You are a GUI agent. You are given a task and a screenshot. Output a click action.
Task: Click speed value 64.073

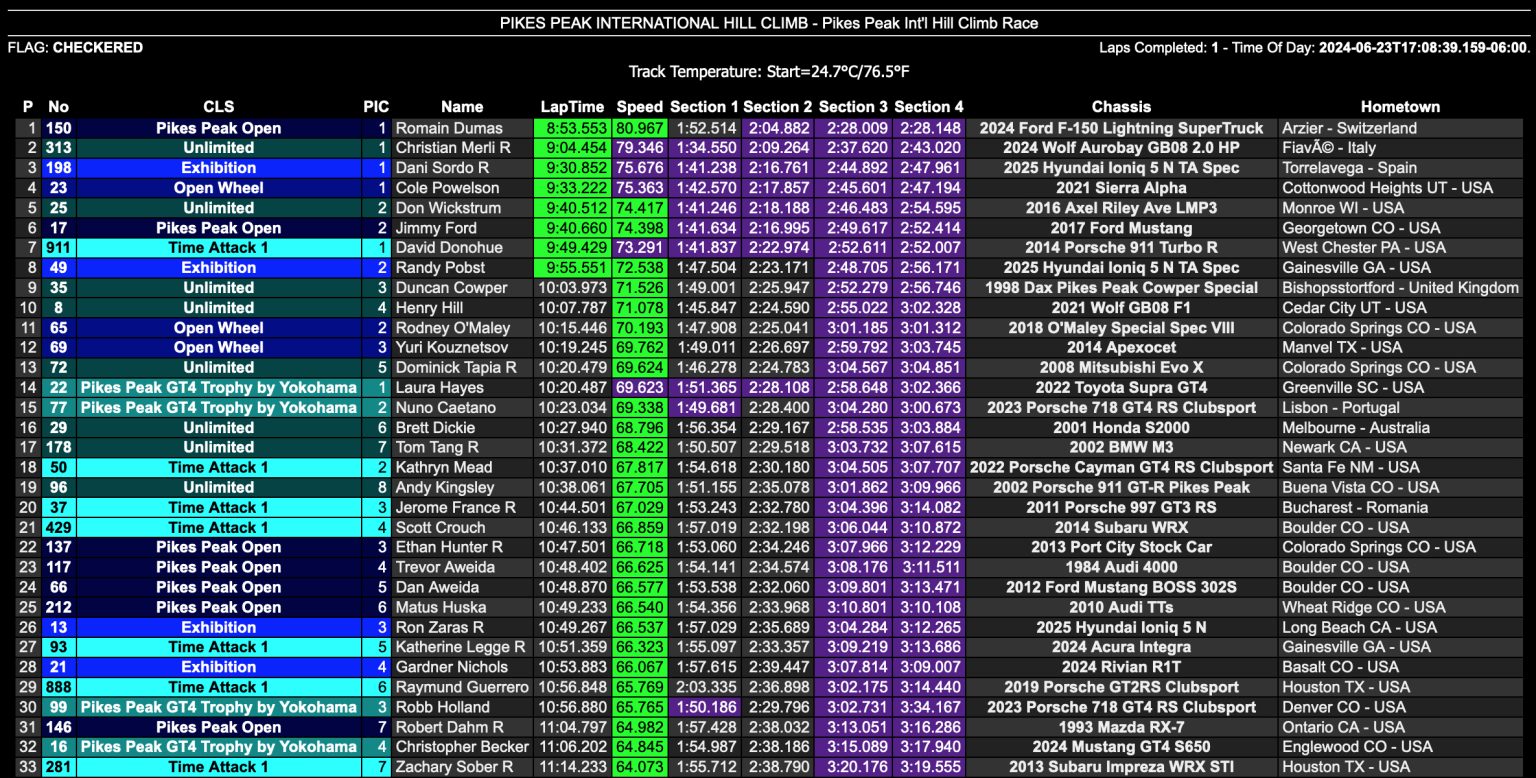click(x=640, y=767)
